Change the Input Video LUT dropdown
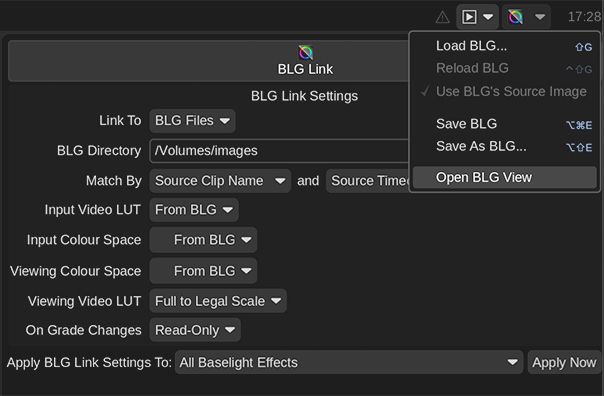Image resolution: width=604 pixels, height=396 pixels. click(x=194, y=210)
